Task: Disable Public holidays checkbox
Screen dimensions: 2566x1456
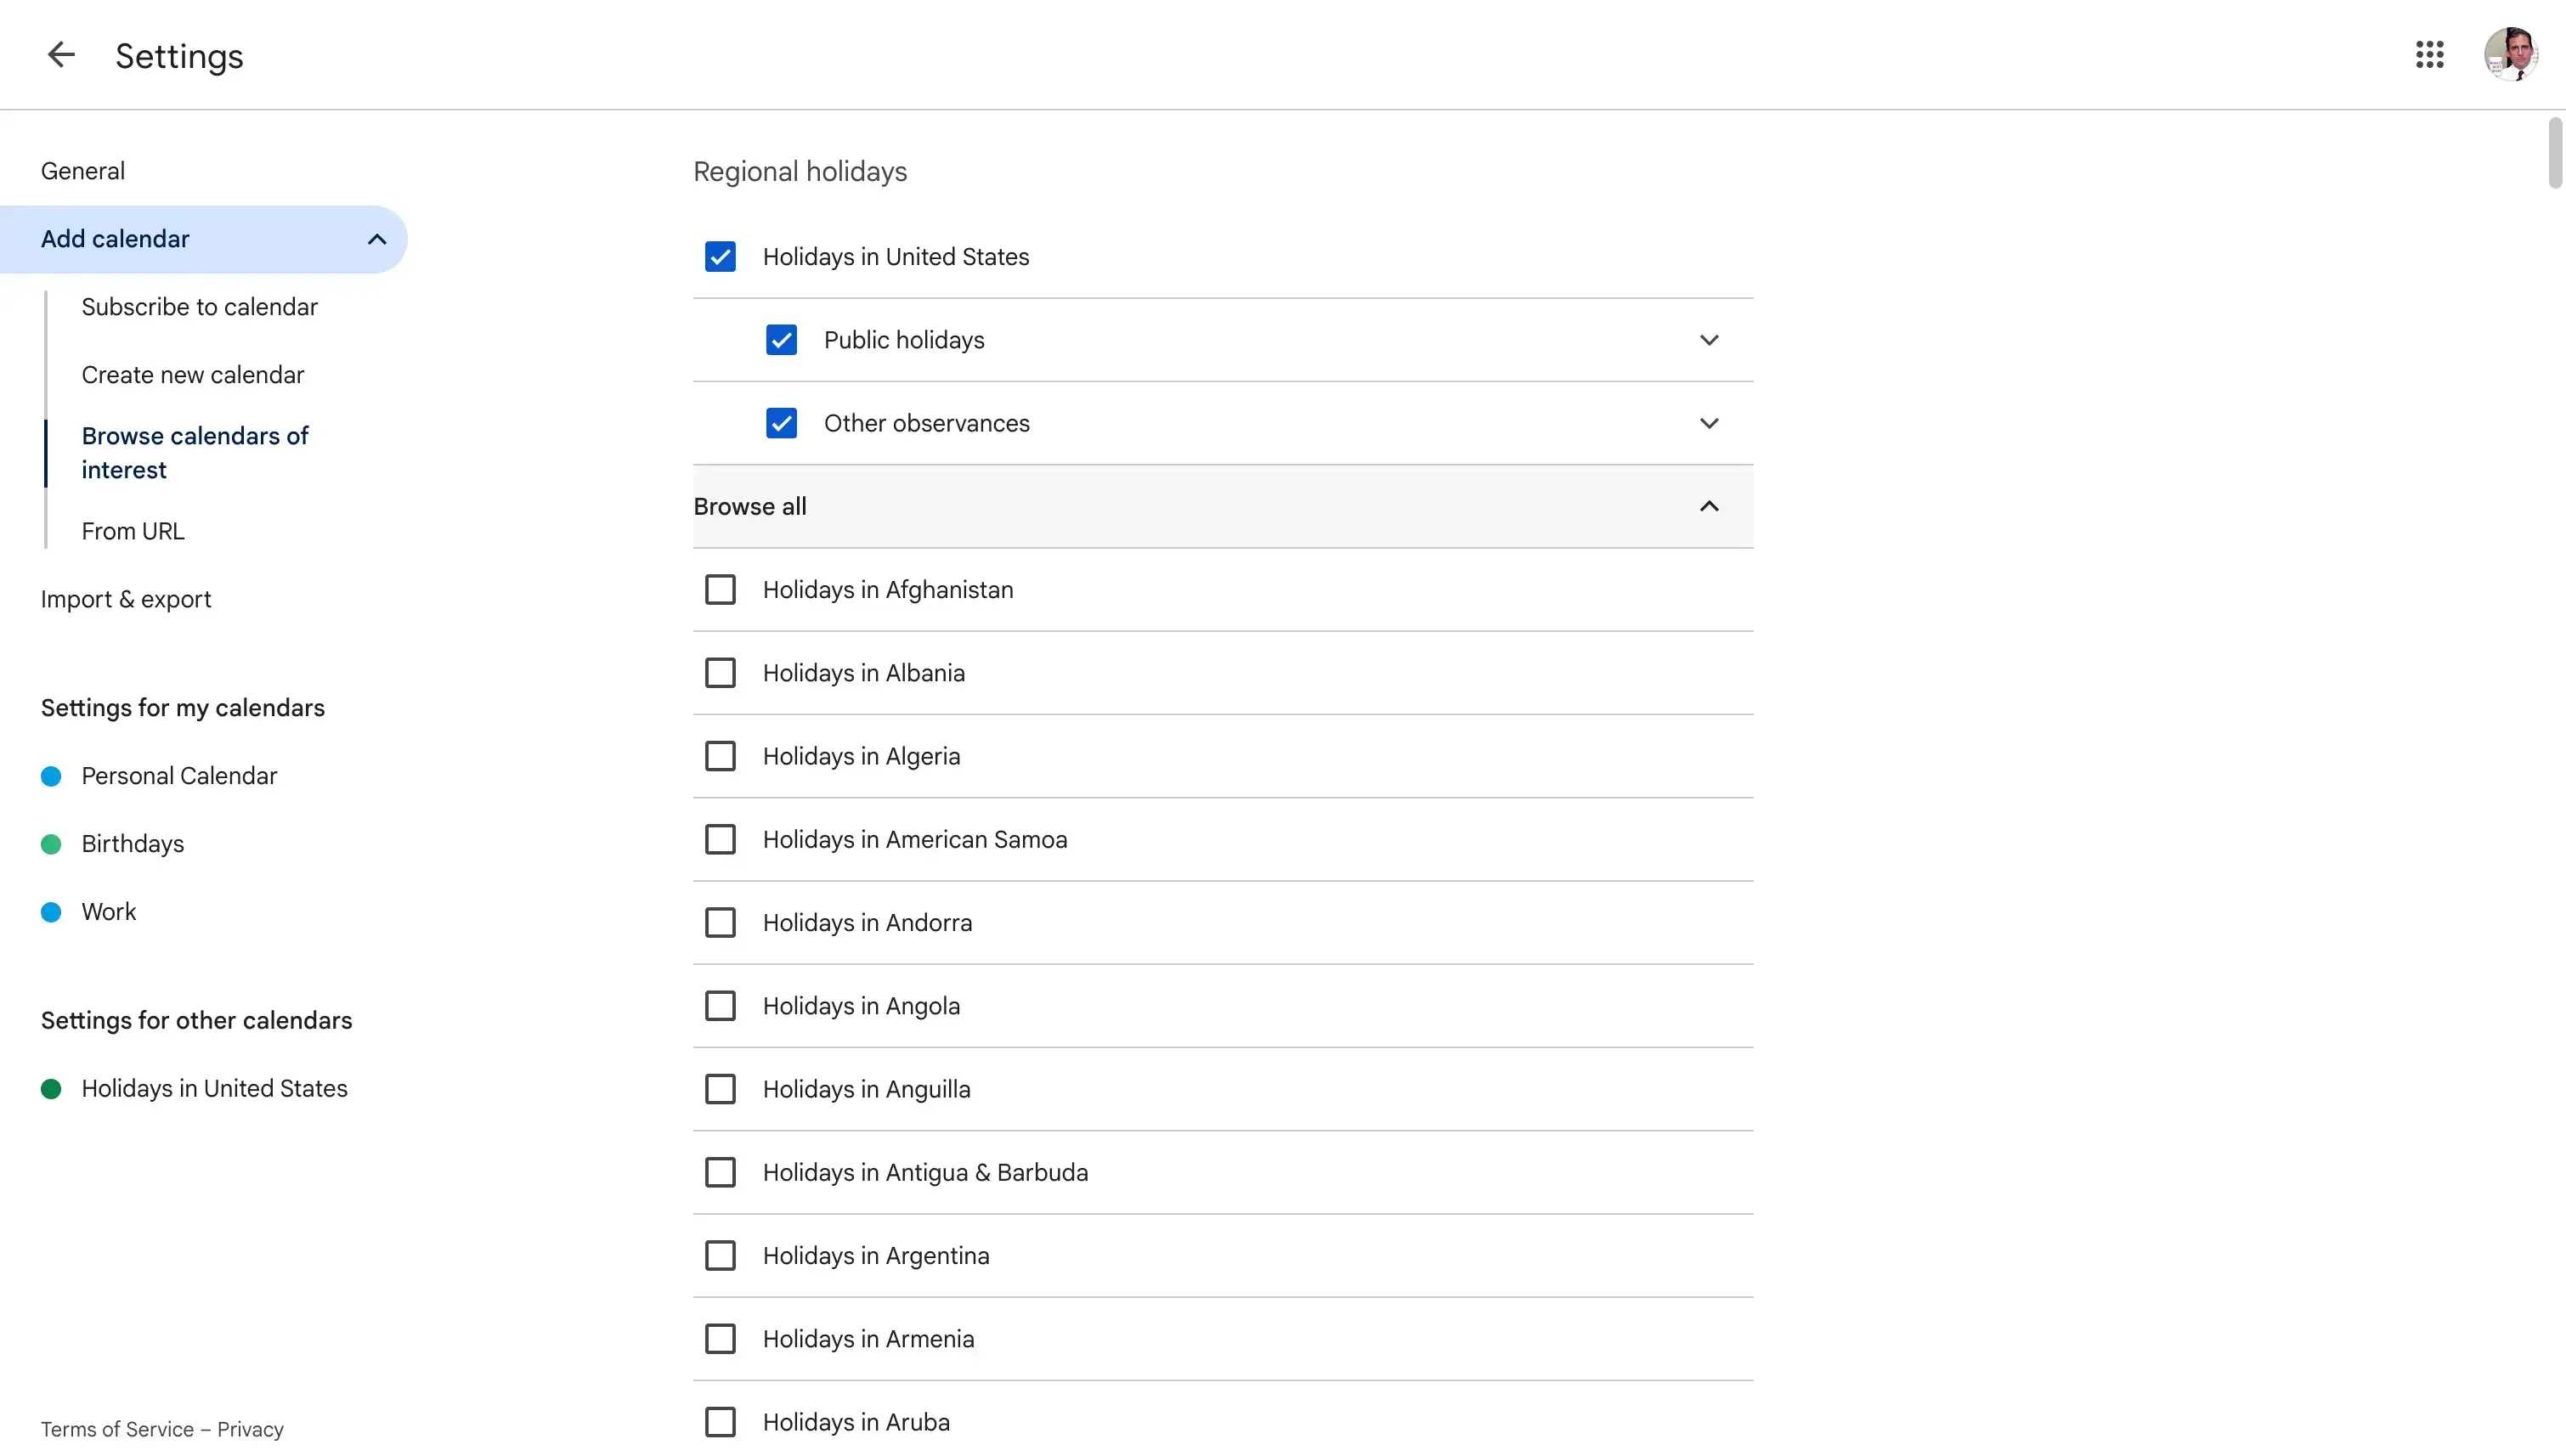Action: tap(781, 339)
